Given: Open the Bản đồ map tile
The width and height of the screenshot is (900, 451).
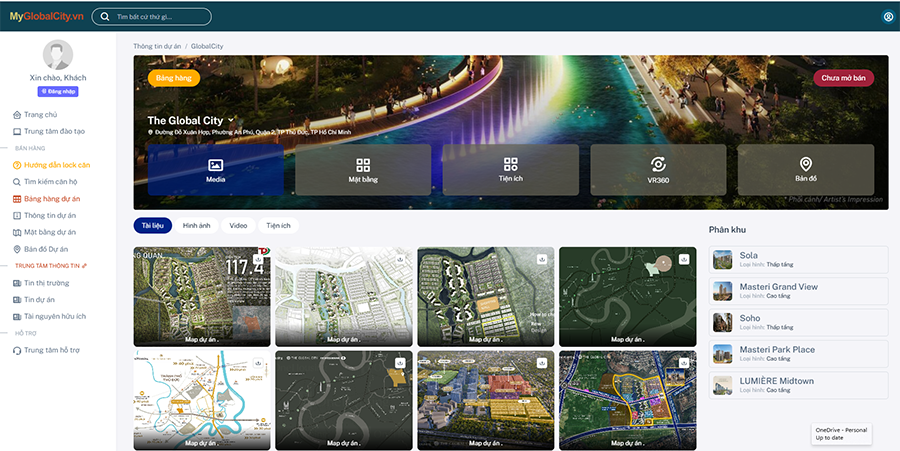Looking at the screenshot, I should pyautogui.click(x=805, y=169).
